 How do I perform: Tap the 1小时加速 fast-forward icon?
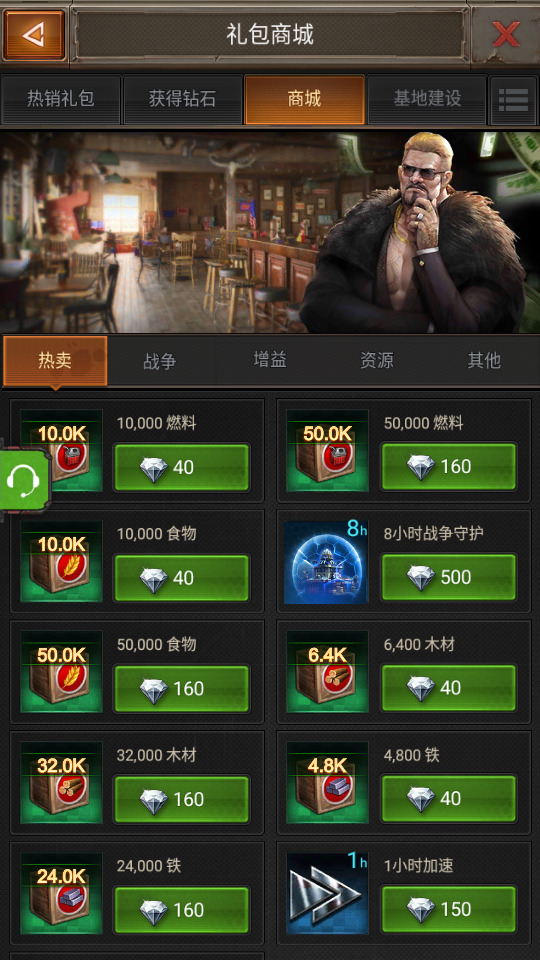pyautogui.click(x=326, y=893)
